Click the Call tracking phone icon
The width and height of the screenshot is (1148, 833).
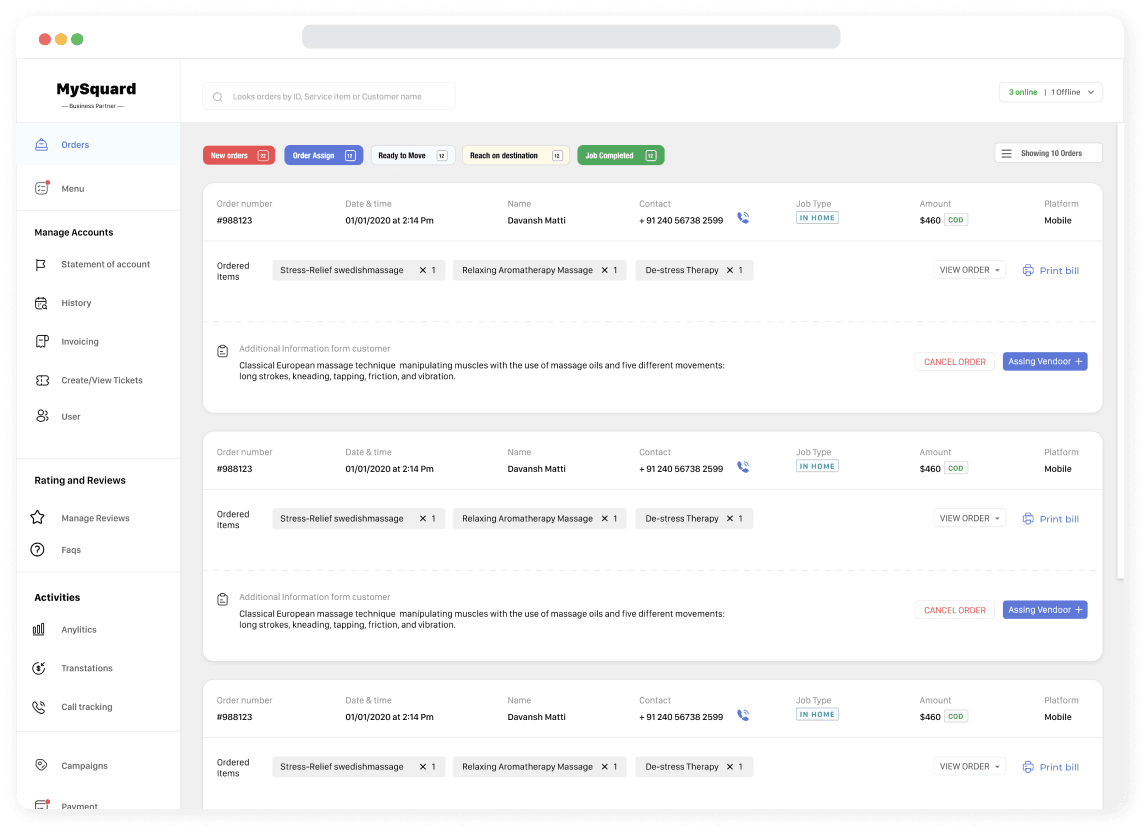[40, 706]
